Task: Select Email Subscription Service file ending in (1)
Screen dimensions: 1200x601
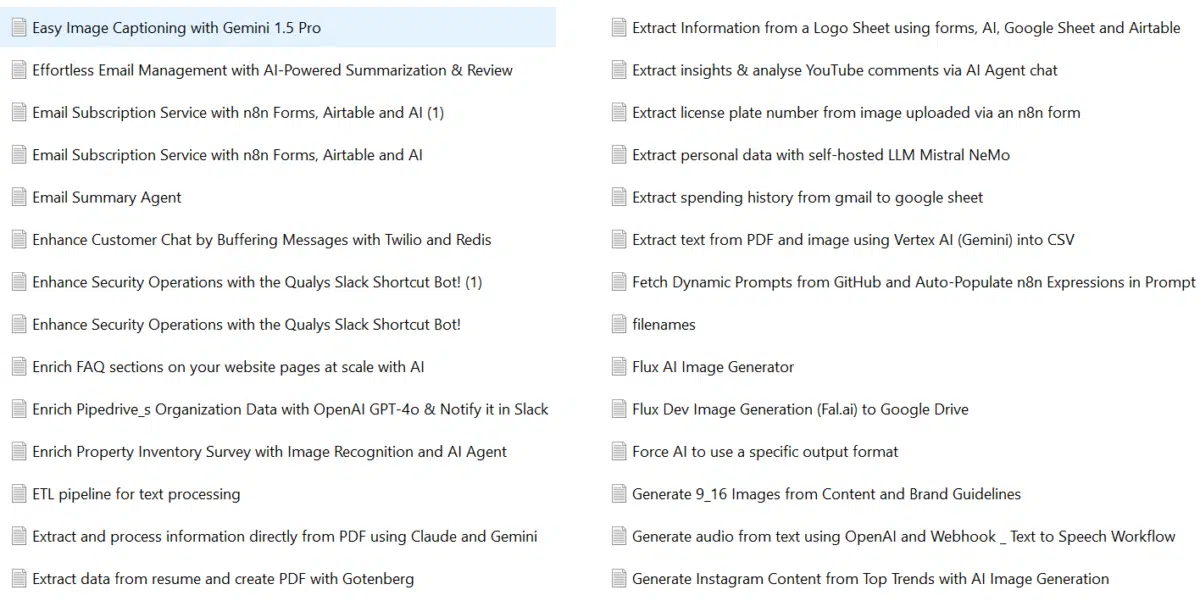Action: pyautogui.click(x=238, y=113)
